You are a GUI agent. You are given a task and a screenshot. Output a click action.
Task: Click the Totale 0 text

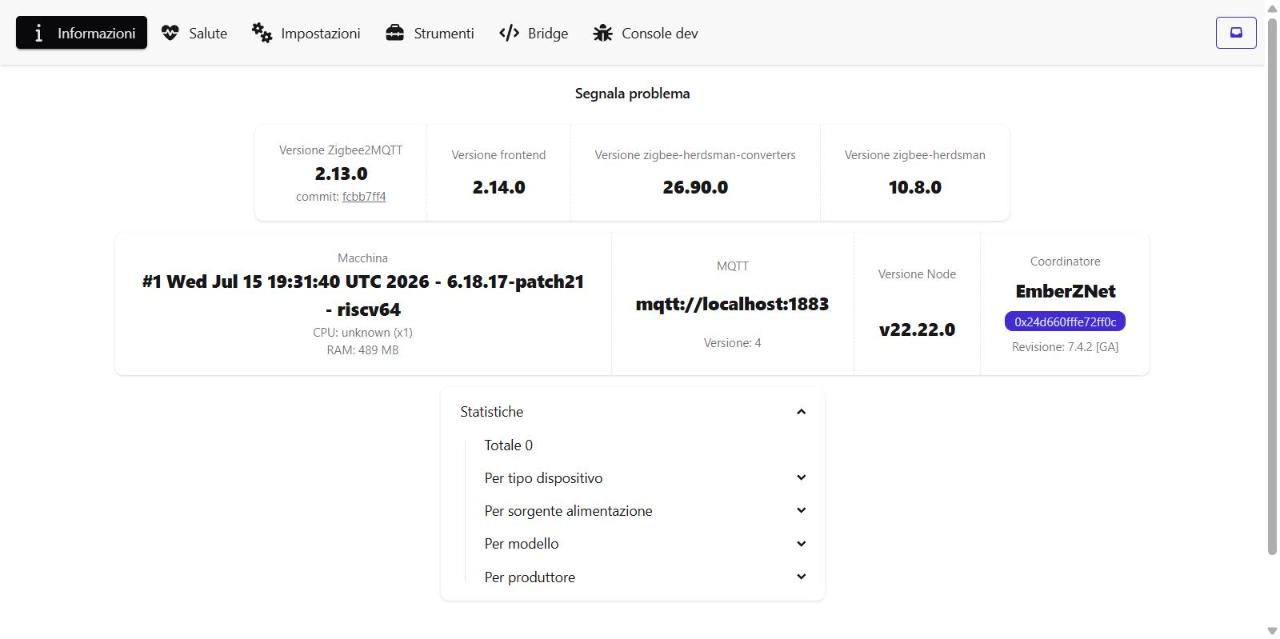tap(508, 445)
